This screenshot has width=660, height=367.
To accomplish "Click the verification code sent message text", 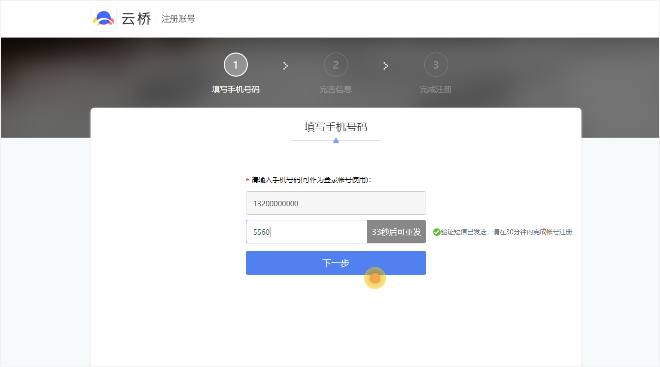I will (x=507, y=232).
